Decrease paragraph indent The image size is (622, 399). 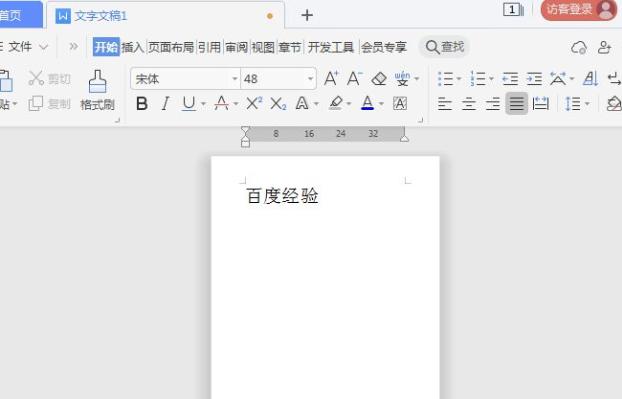(510, 79)
